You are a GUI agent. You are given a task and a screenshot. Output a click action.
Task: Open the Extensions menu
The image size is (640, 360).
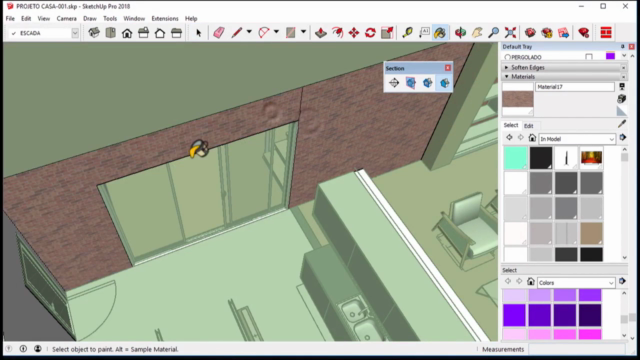click(x=165, y=18)
